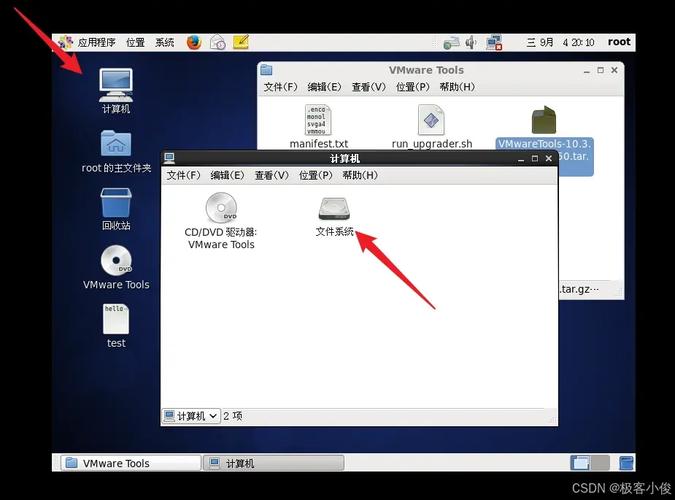This screenshot has width=675, height=500.
Task: Click the date and time clock
Action: tap(560, 42)
